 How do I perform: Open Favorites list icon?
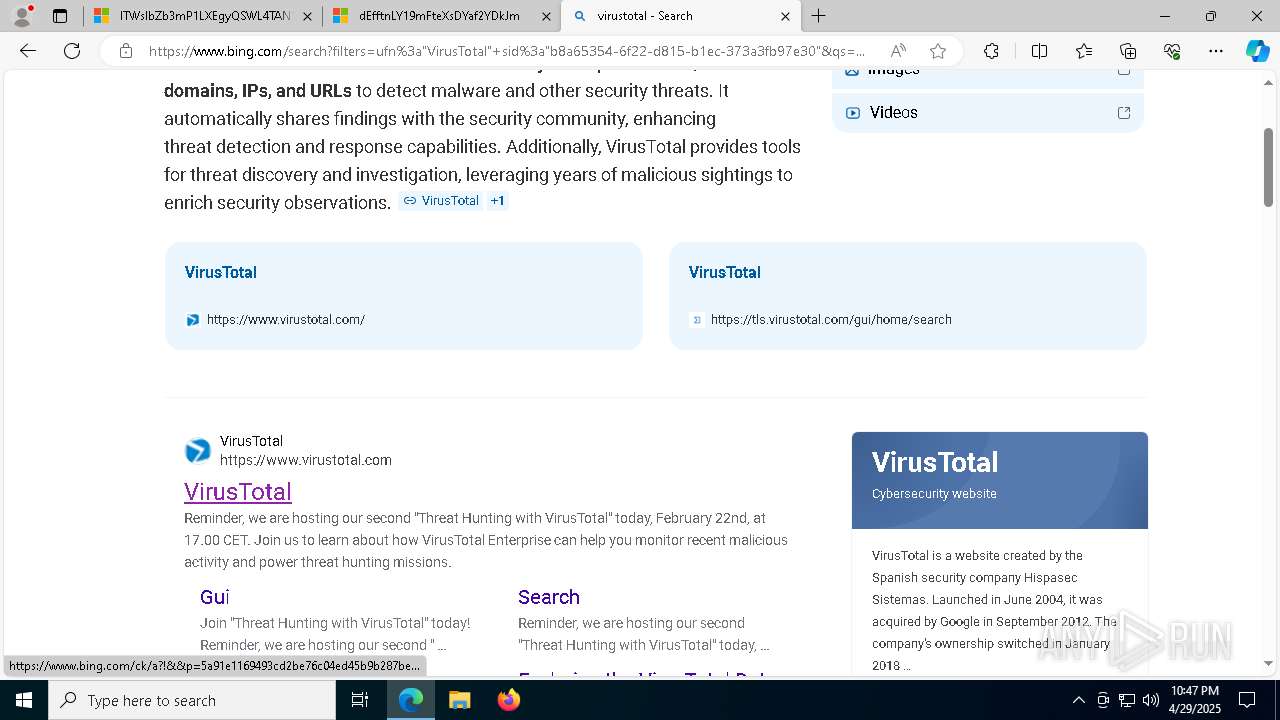click(x=1084, y=51)
